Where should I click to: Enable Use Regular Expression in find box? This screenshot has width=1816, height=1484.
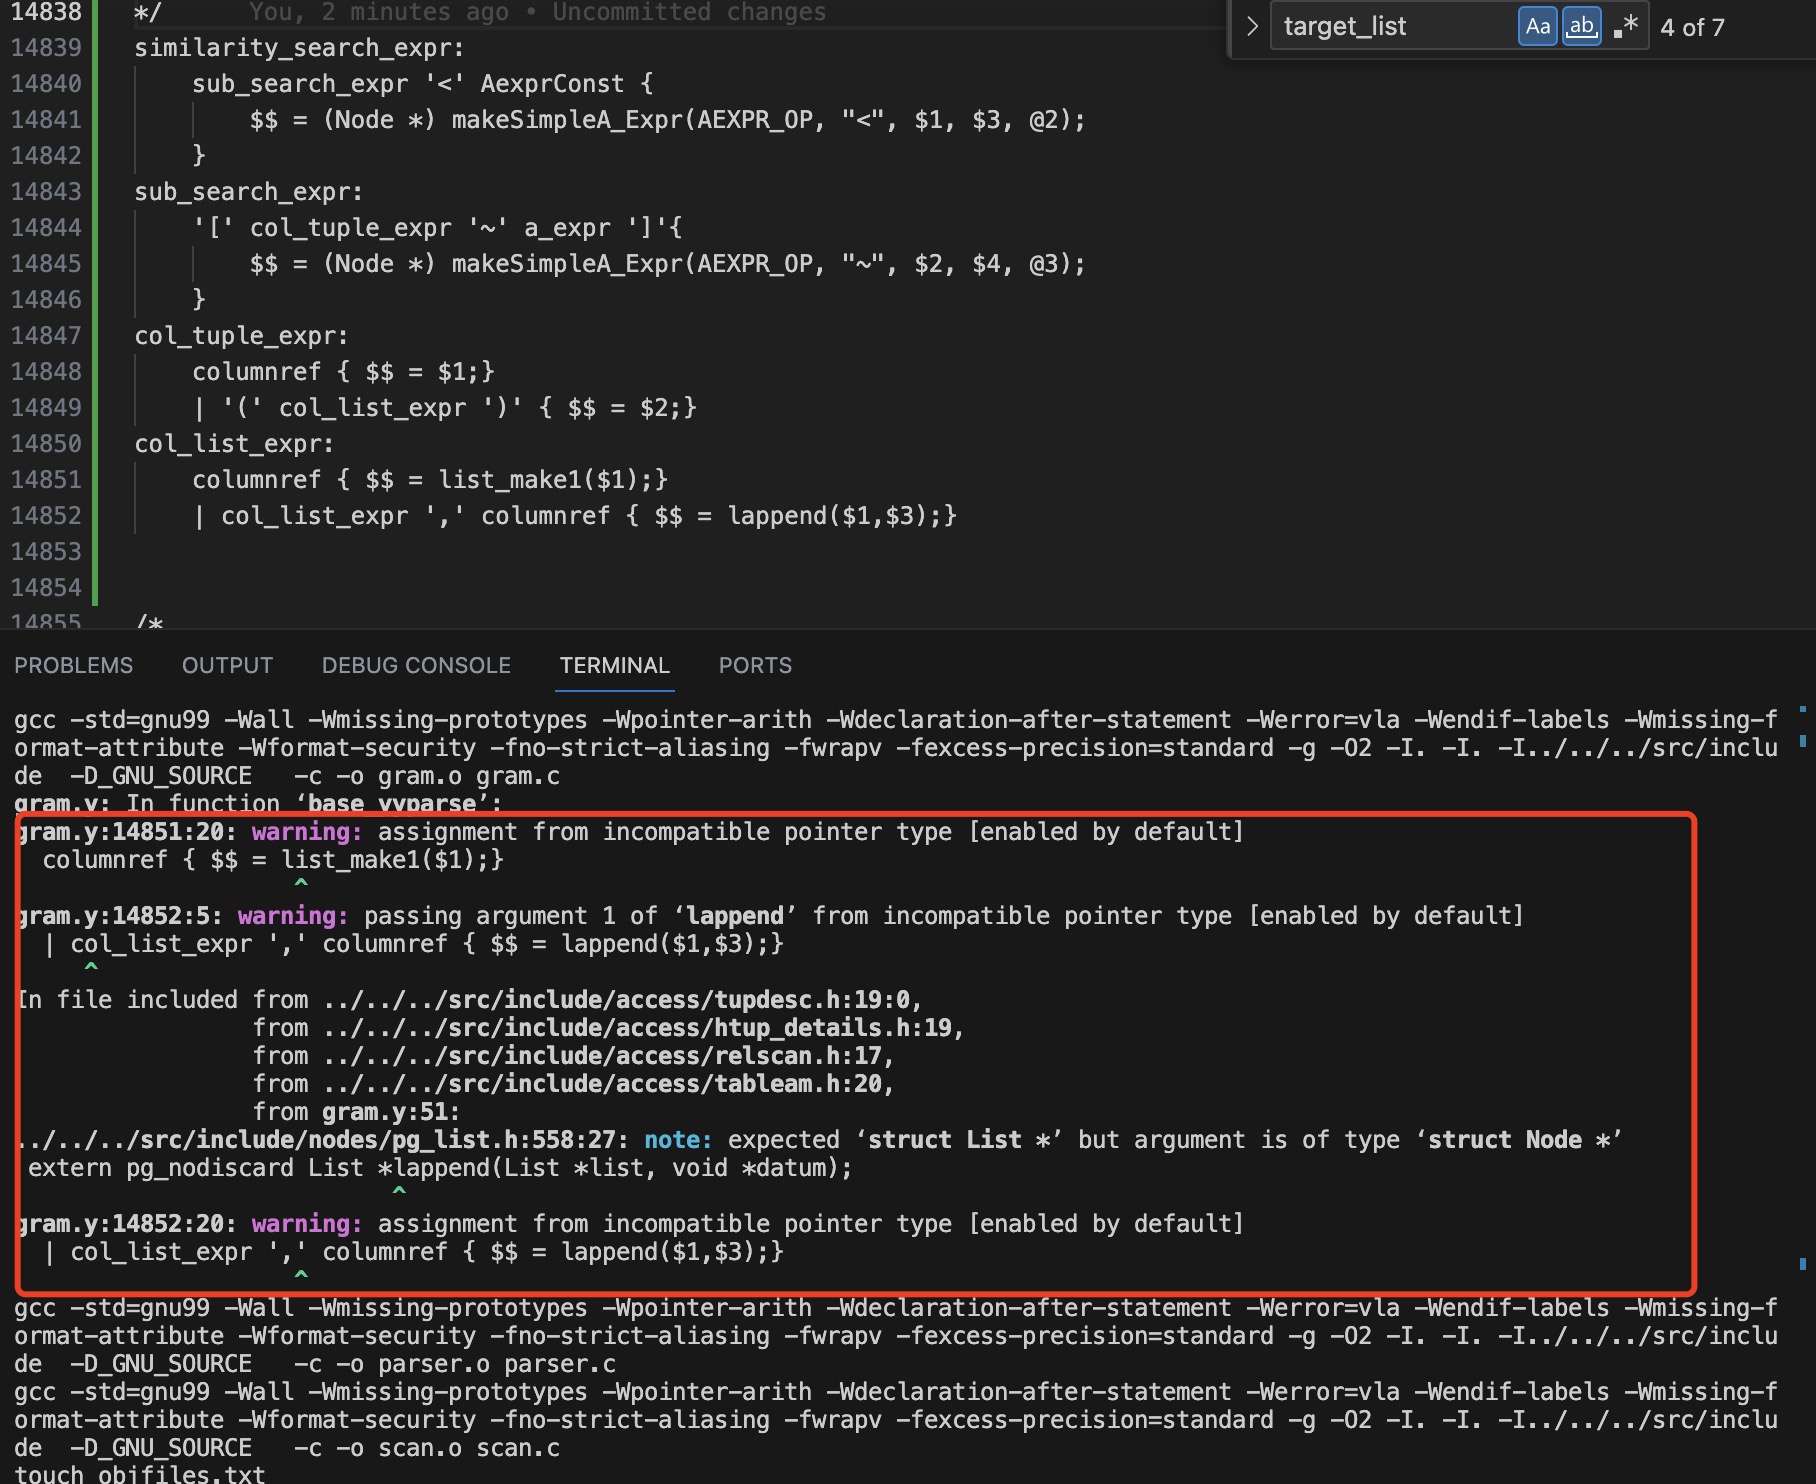[1625, 27]
